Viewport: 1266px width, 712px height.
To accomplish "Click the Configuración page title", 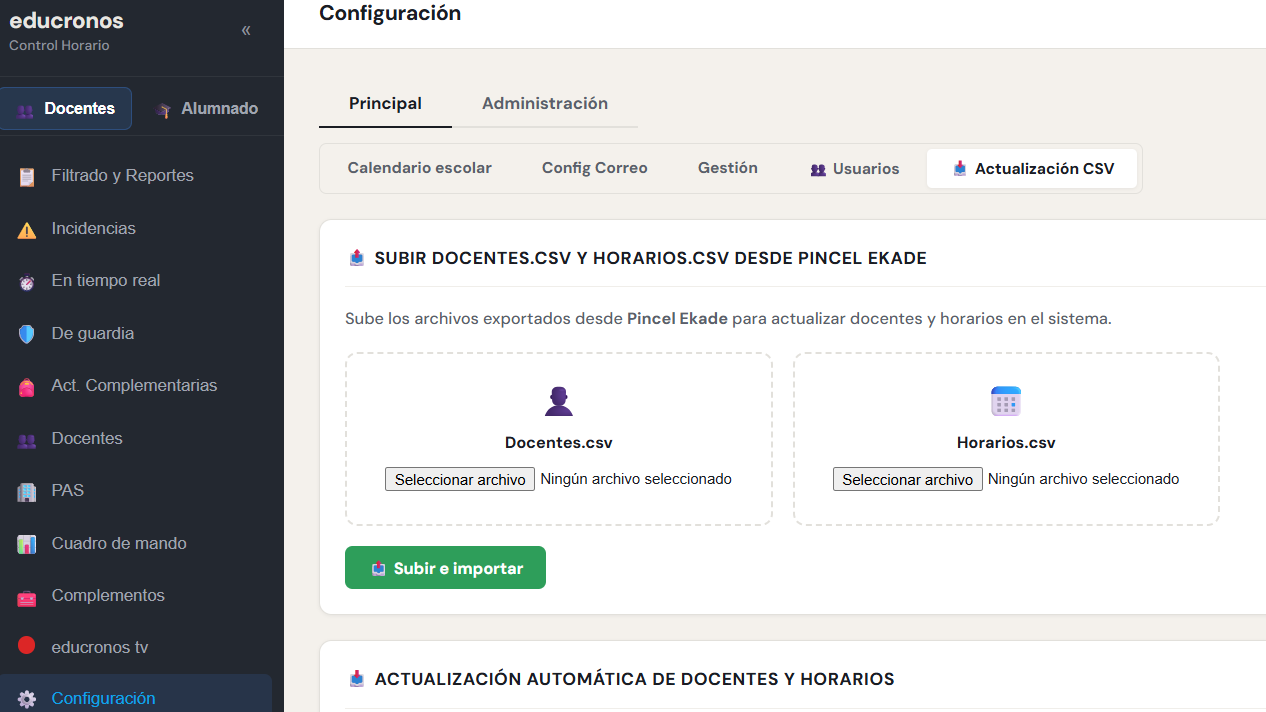I will pos(390,13).
